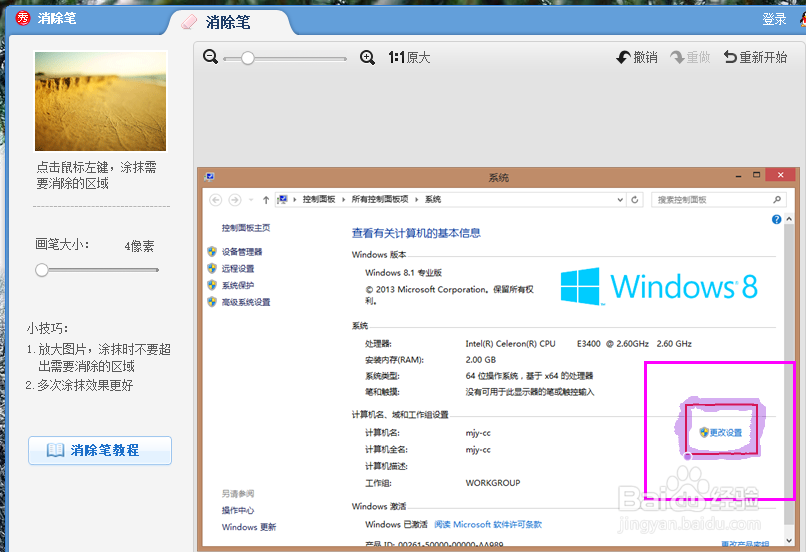Click the forward arrow in System window
The image size is (806, 552).
pos(234,199)
